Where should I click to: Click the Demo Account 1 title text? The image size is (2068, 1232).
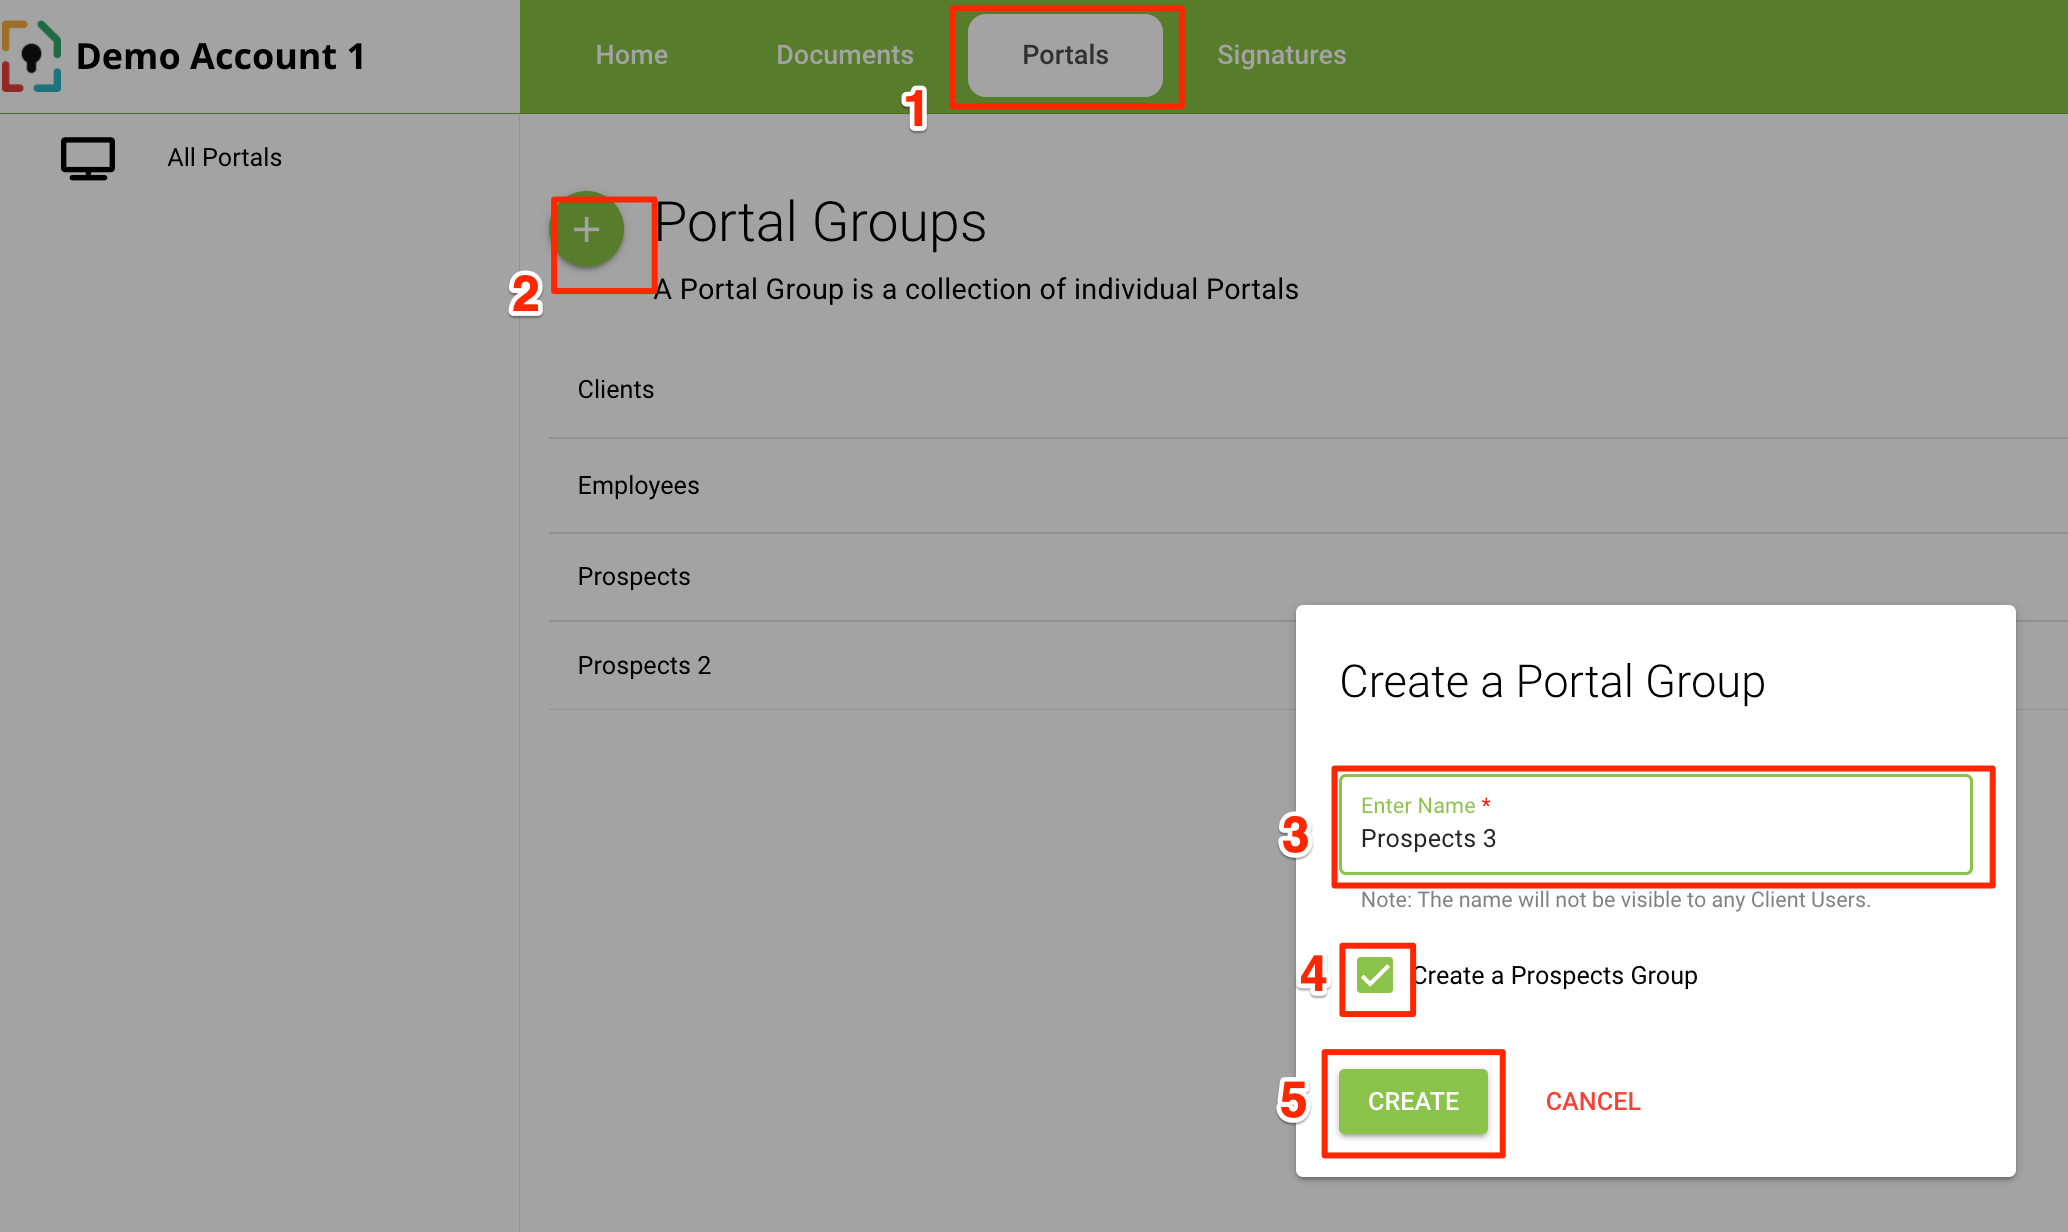[221, 57]
